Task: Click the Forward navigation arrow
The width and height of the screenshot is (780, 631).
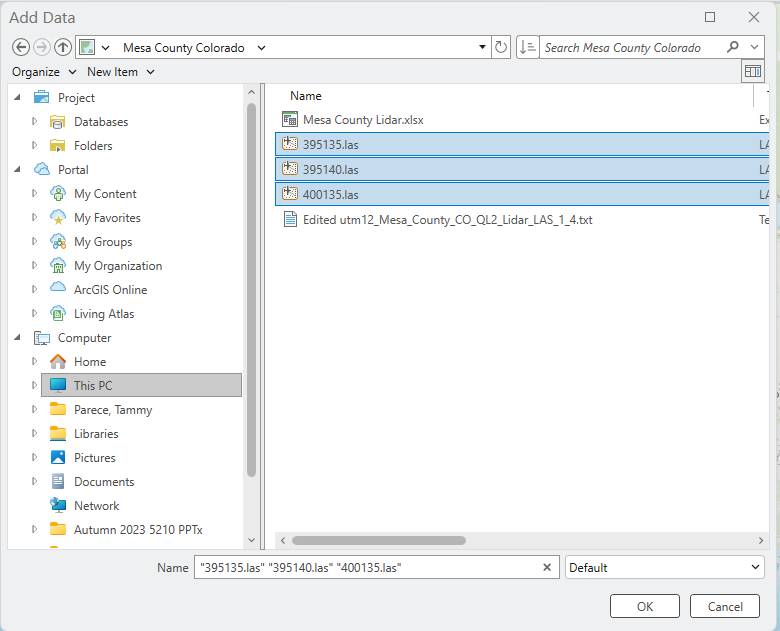Action: pos(42,47)
